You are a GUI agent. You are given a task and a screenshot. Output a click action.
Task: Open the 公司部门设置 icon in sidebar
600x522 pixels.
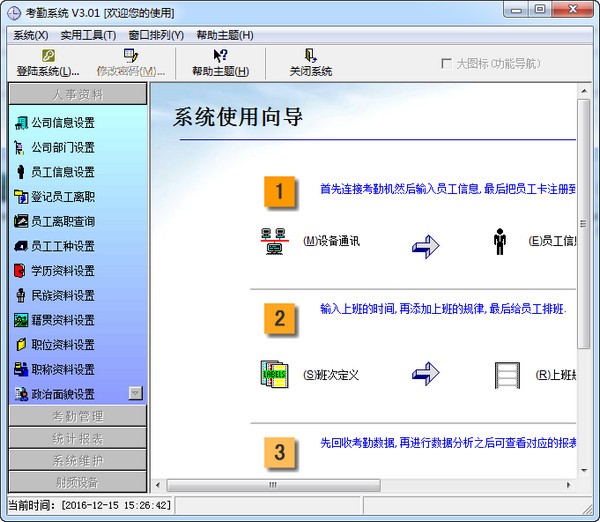click(x=19, y=148)
